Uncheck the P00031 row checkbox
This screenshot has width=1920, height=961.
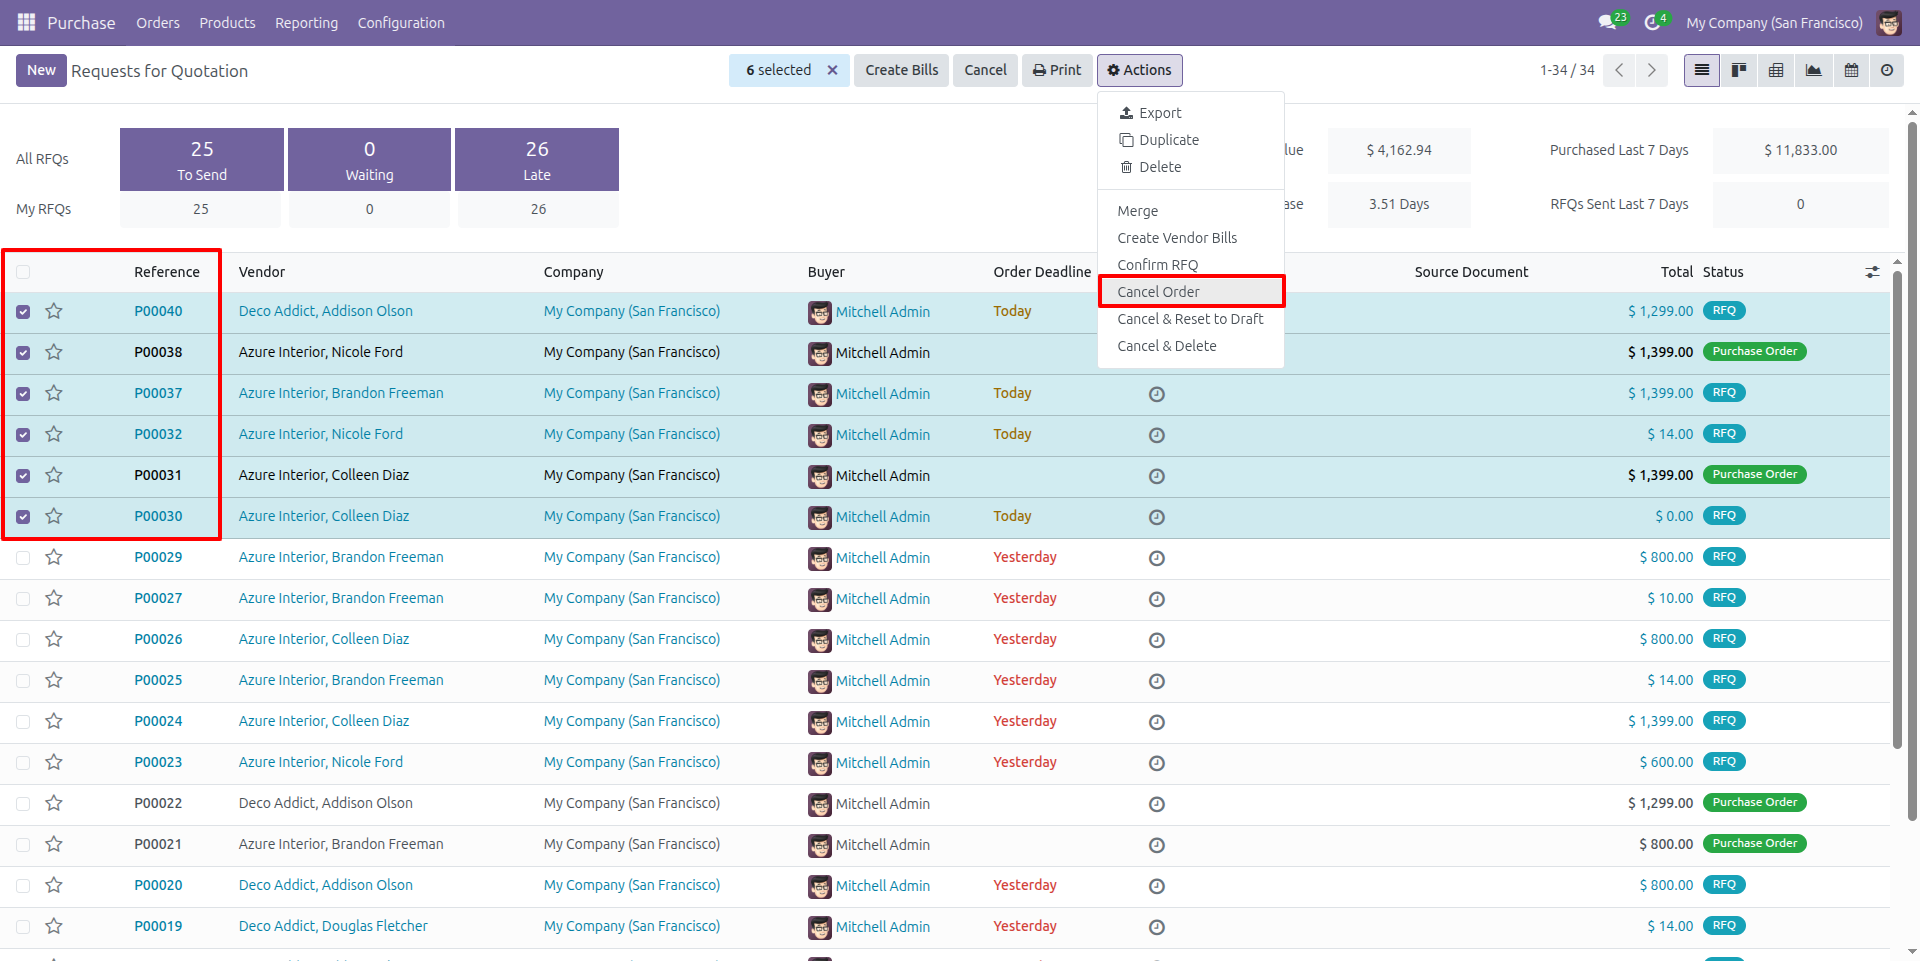[x=23, y=476]
